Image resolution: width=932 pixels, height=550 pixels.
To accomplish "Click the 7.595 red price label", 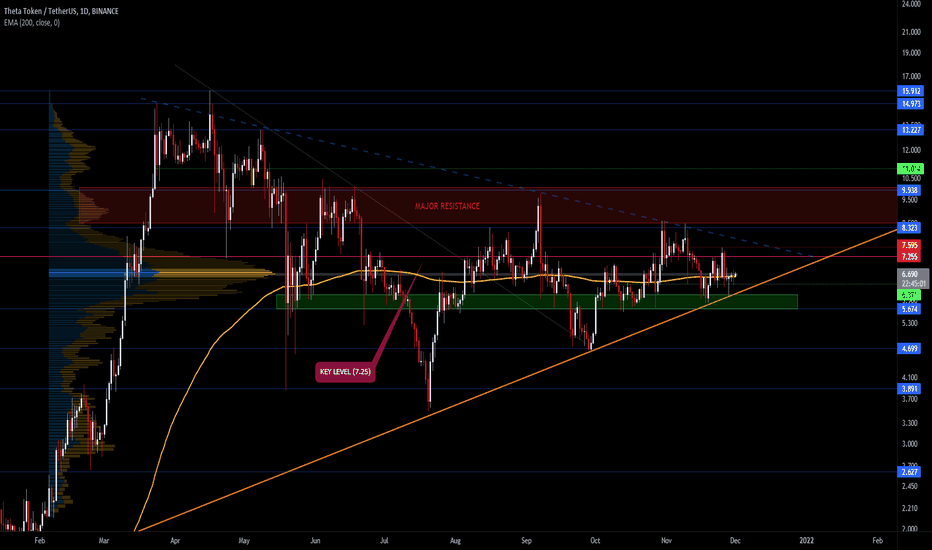I will (x=909, y=246).
